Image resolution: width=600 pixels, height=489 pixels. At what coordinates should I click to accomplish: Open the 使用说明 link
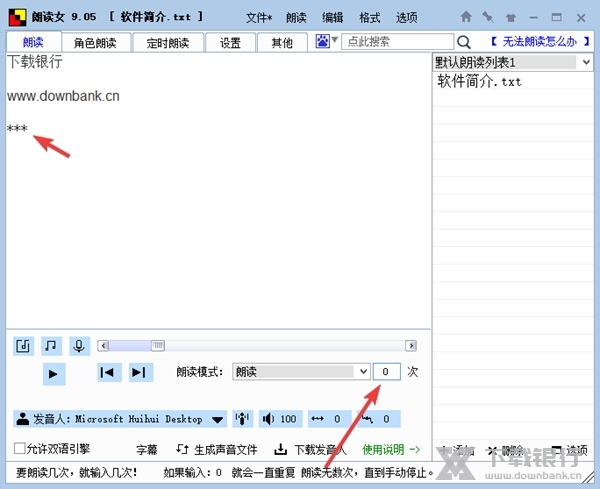point(391,450)
